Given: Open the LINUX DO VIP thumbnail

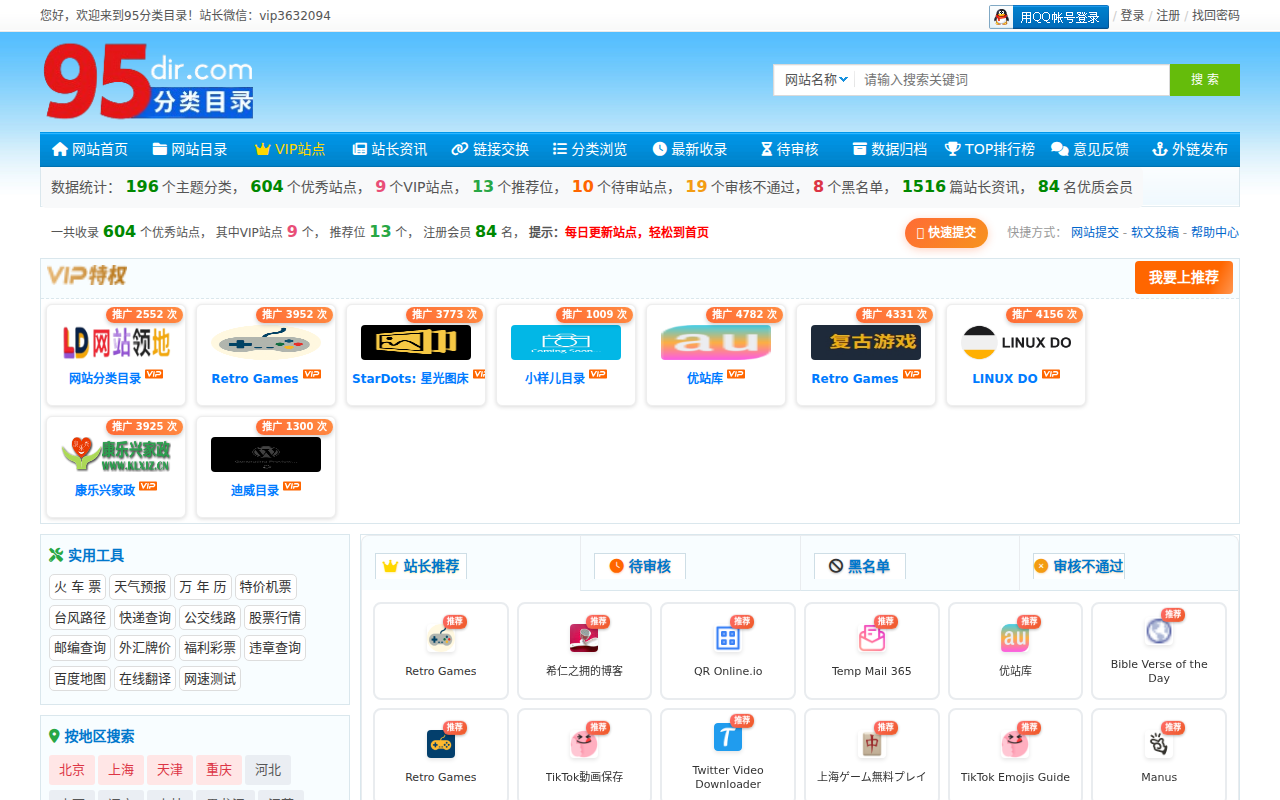Looking at the screenshot, I should click(1015, 343).
